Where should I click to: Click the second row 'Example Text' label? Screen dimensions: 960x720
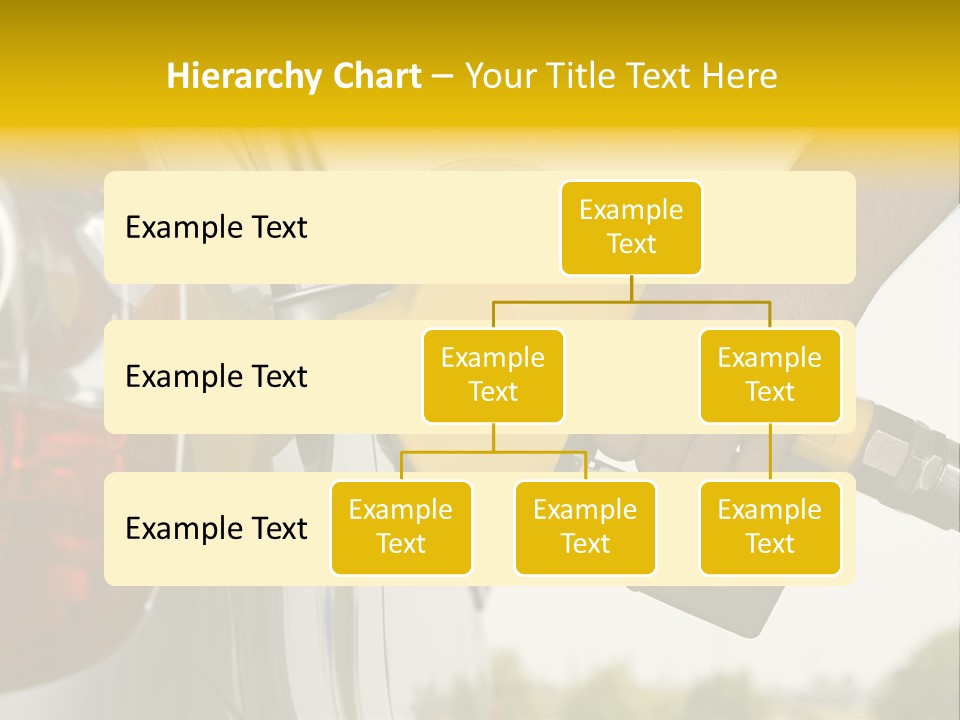pos(215,377)
